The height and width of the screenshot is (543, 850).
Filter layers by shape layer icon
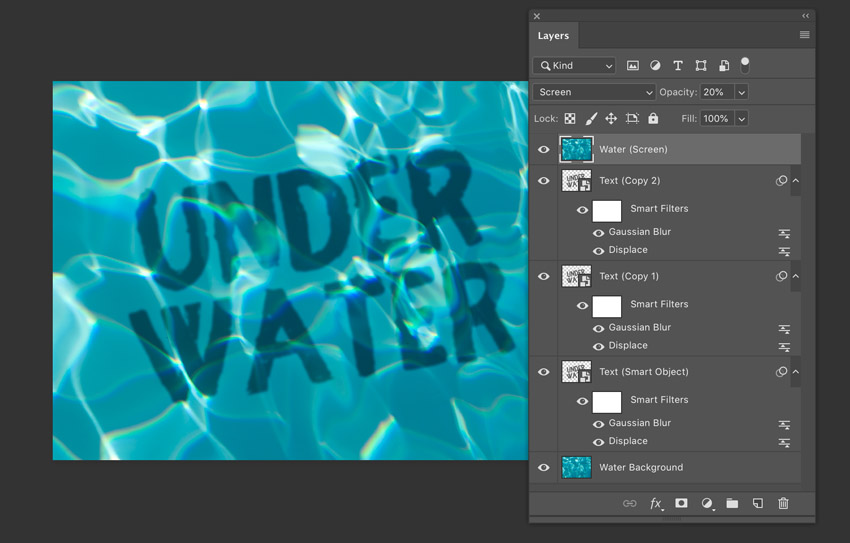[x=701, y=66]
